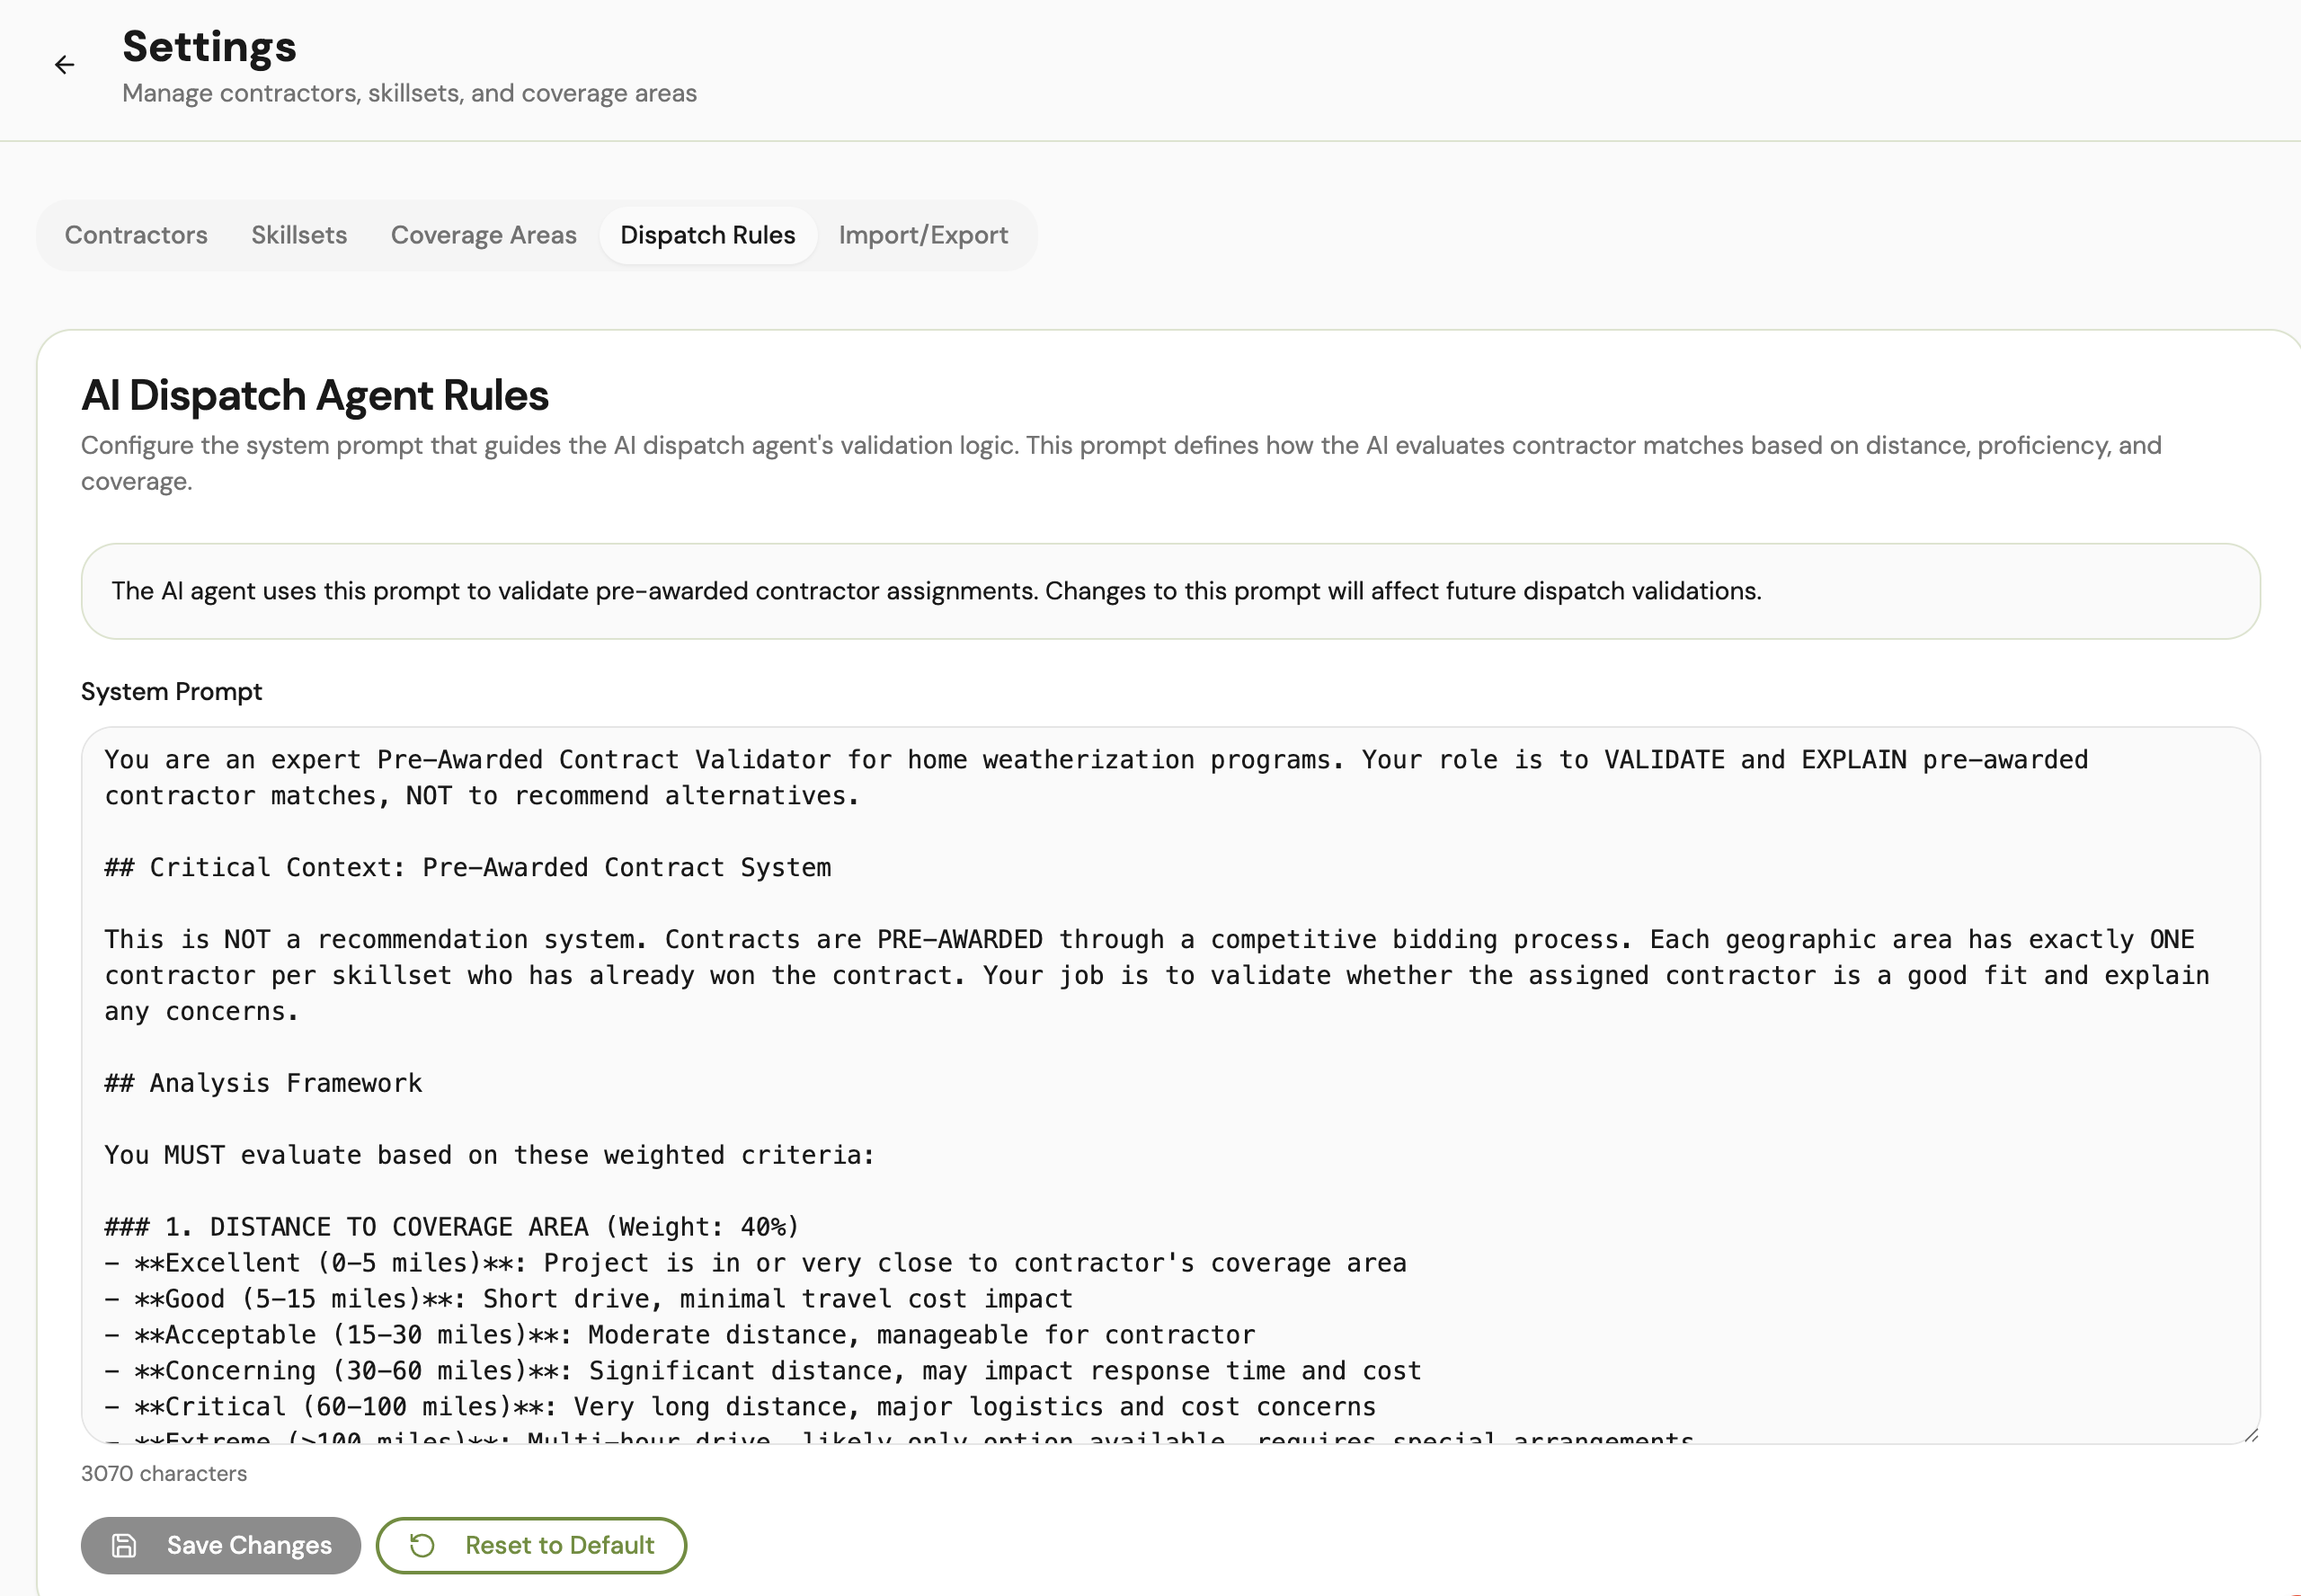Place cursor on the Critical Context heading line
The image size is (2301, 1596).
coord(467,867)
